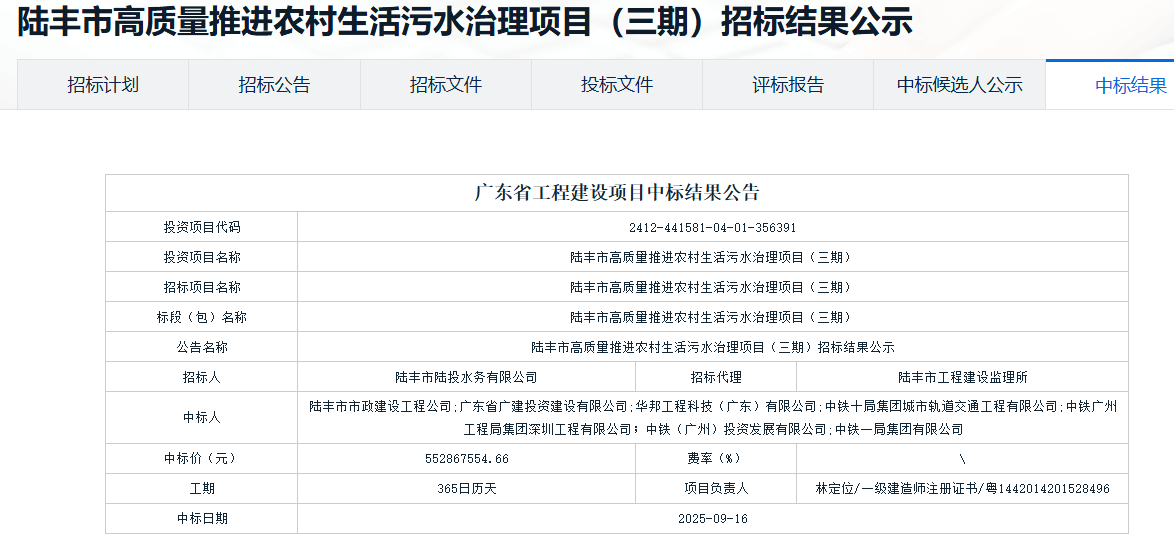
Task: Click the value in the 标段（包）名称 row
Action: pos(712,317)
